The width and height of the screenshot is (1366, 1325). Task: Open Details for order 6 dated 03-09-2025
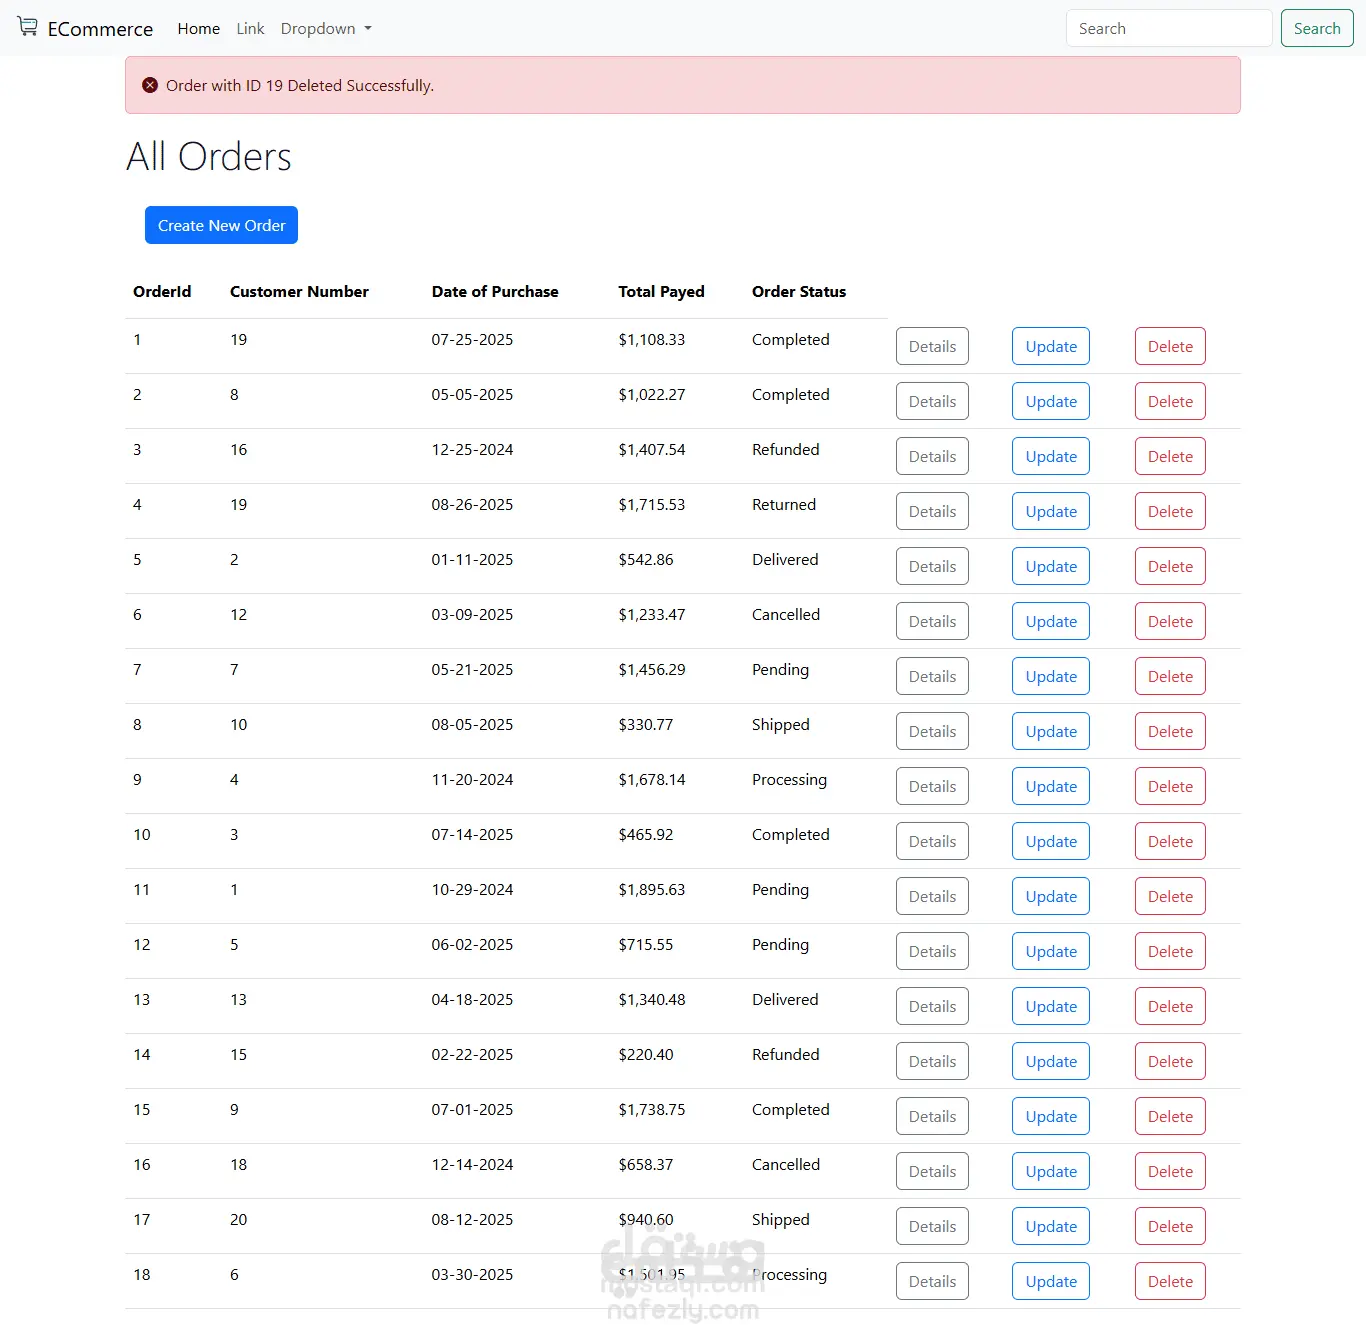[932, 621]
